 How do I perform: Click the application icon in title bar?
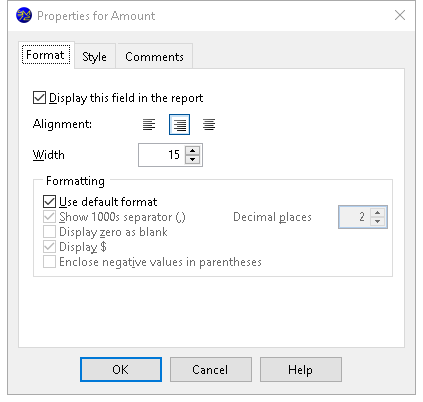24,16
